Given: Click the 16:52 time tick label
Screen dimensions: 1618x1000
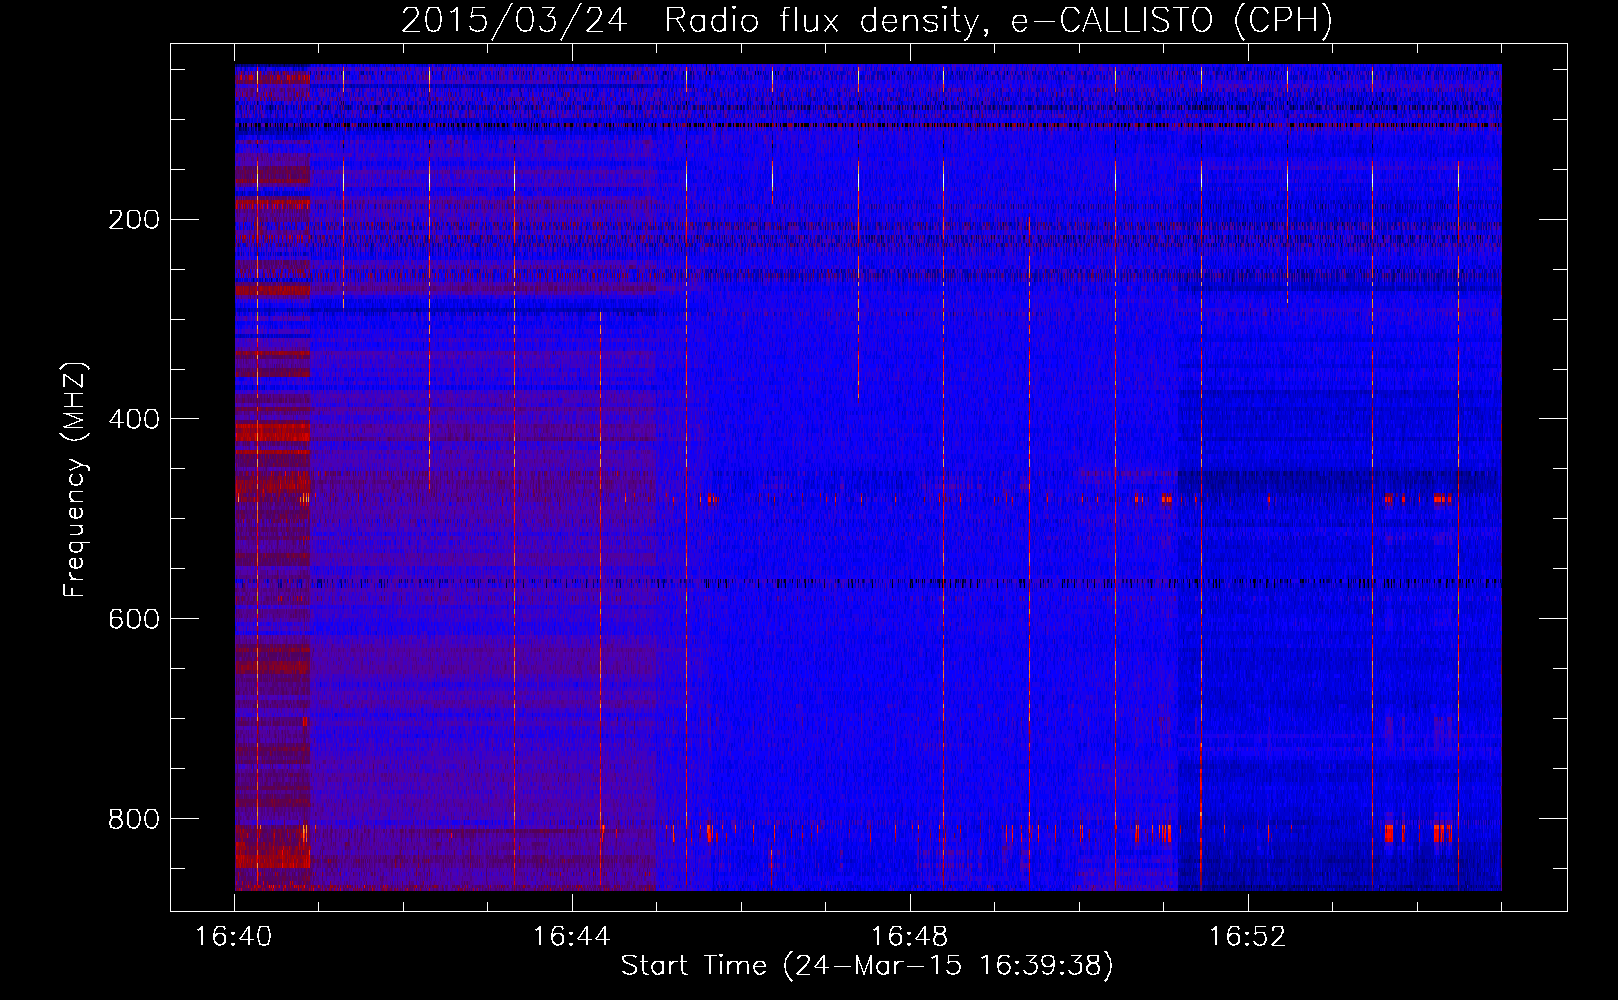Looking at the screenshot, I should tap(1248, 937).
